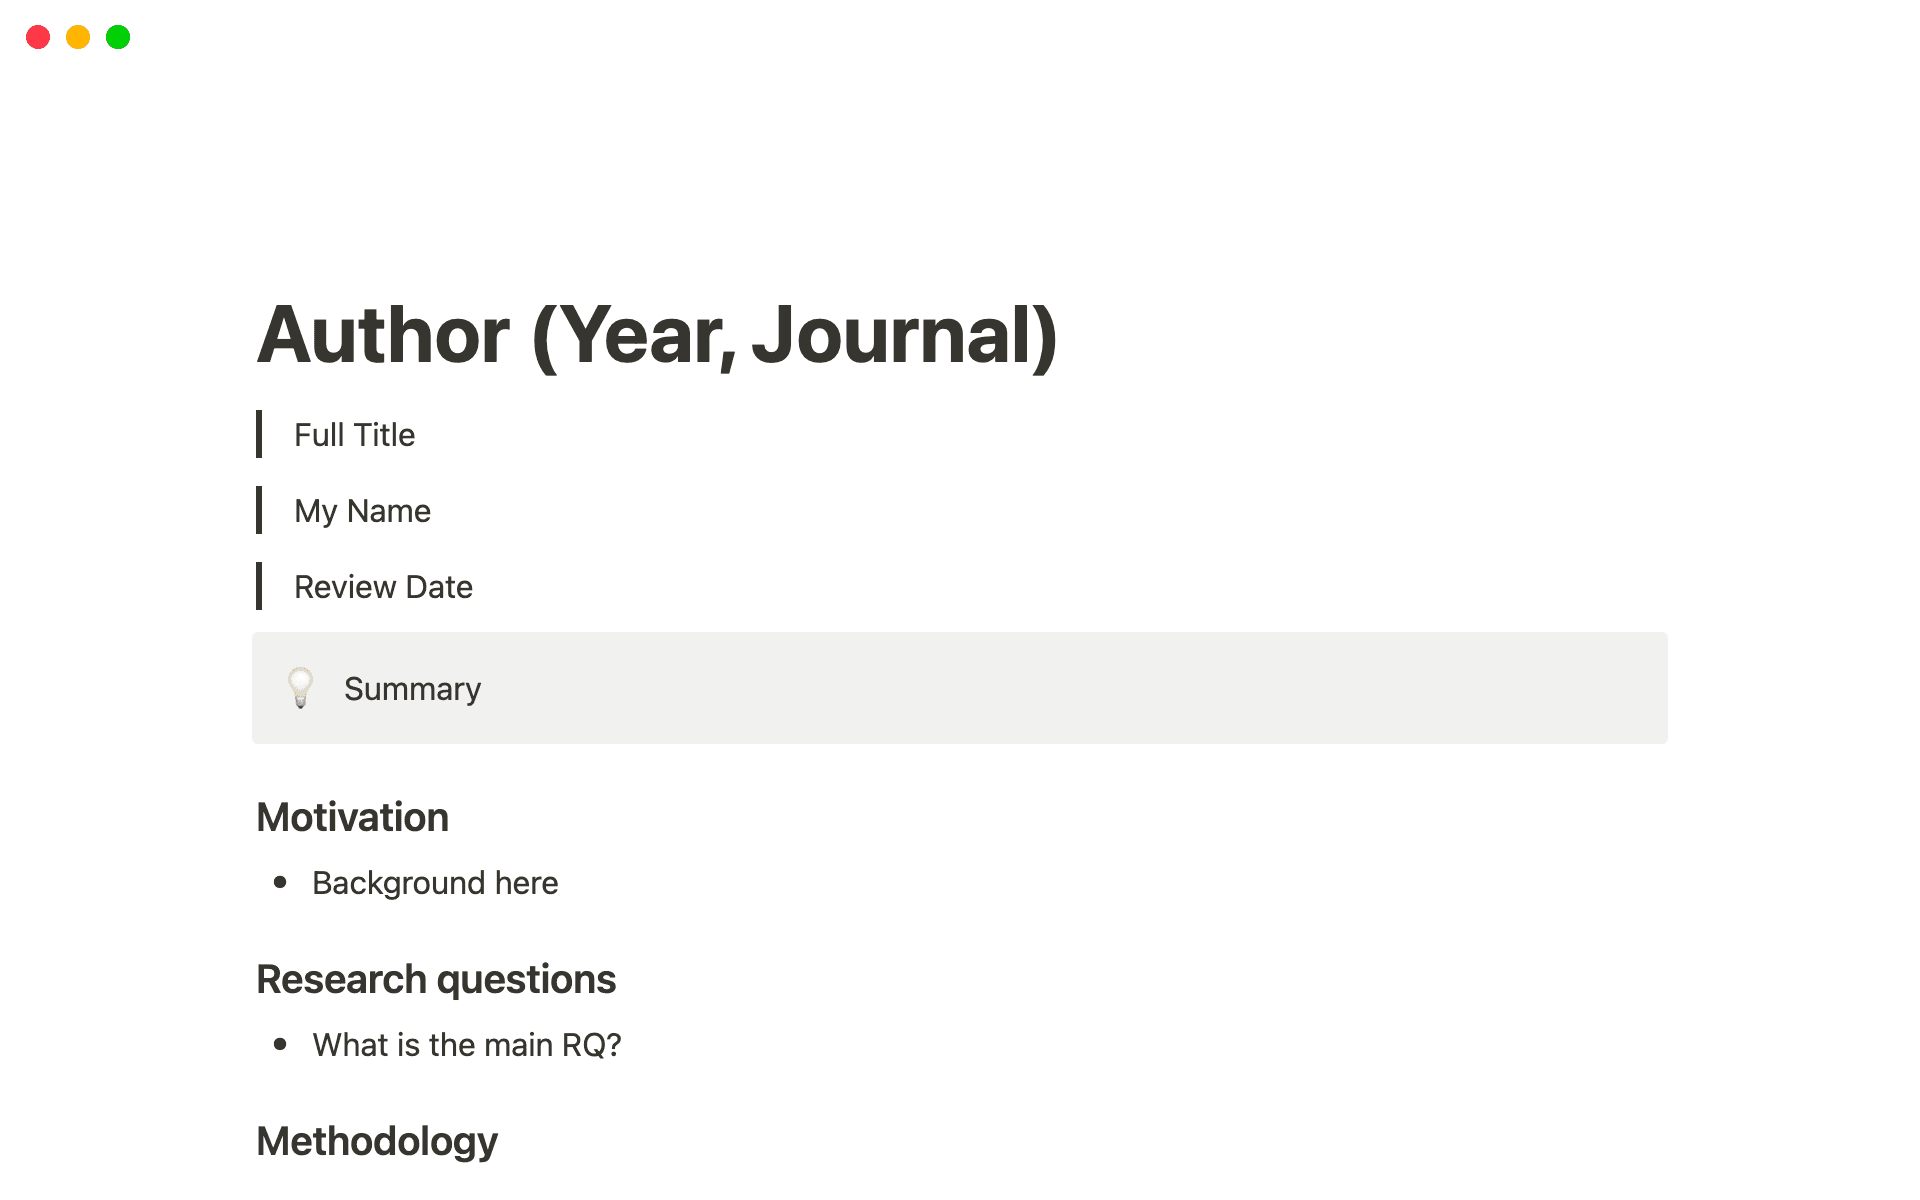The image size is (1920, 1200).
Task: Click the vertical quote bar beside "Full Title"
Action: point(259,434)
